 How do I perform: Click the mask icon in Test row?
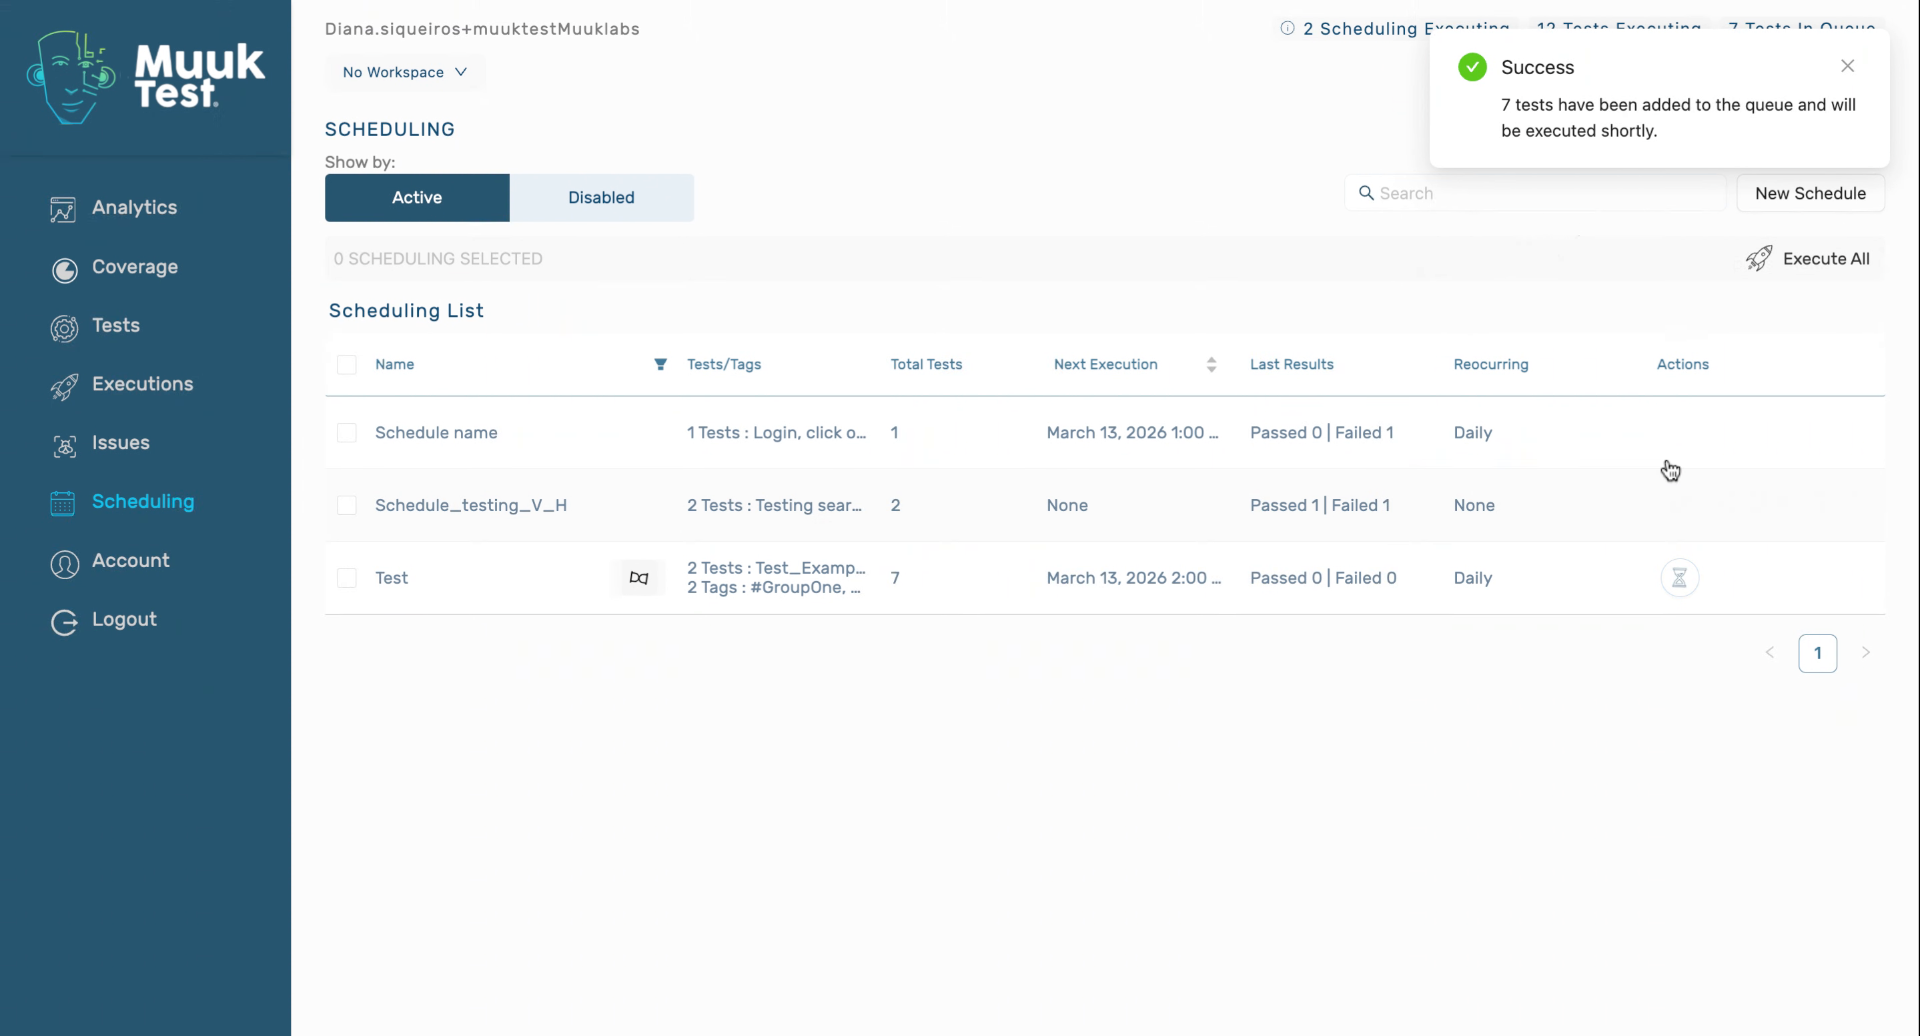pyautogui.click(x=639, y=578)
